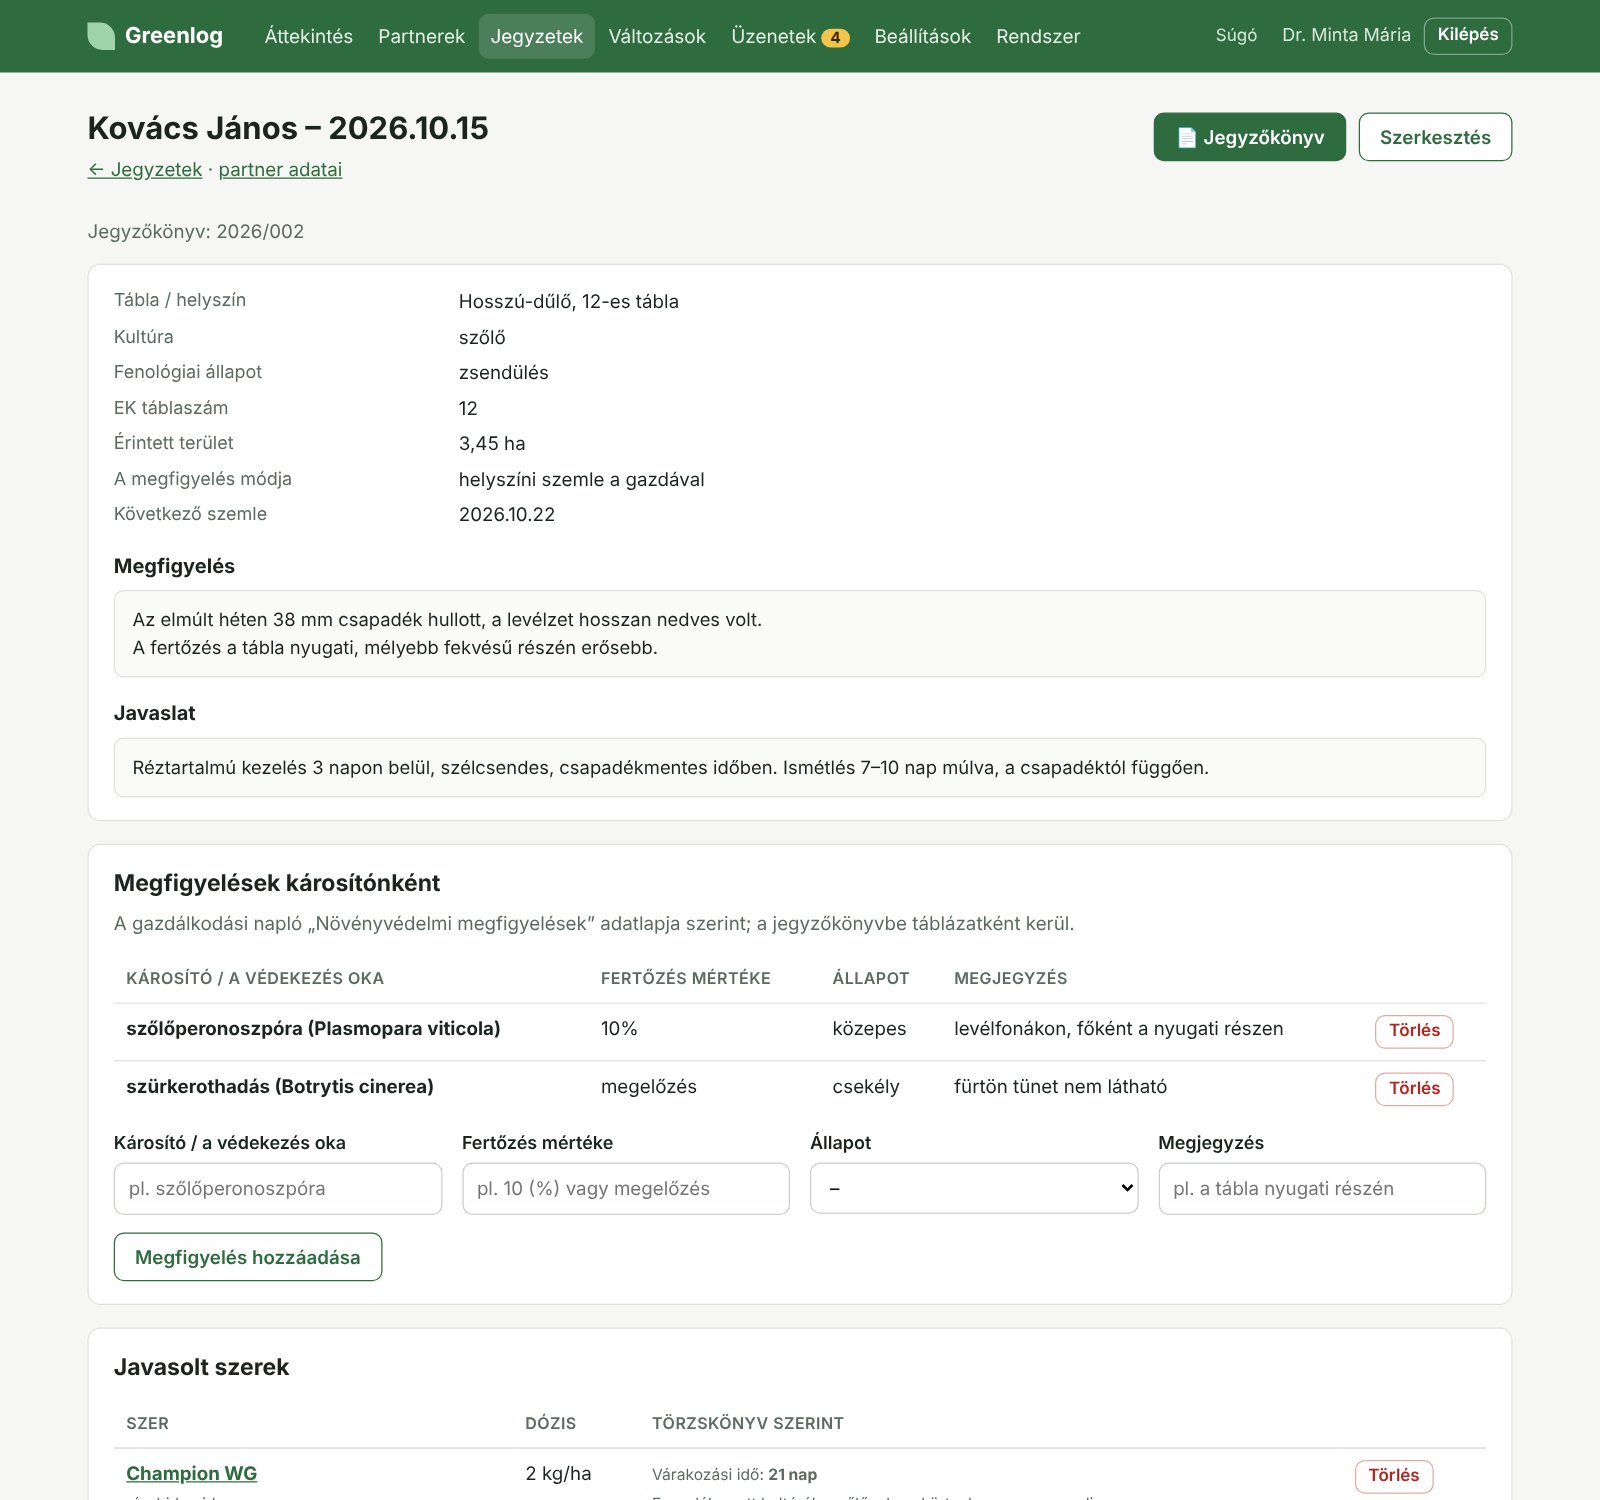The height and width of the screenshot is (1500, 1600).
Task: Click the "közepes" status cell
Action: coord(869,1028)
